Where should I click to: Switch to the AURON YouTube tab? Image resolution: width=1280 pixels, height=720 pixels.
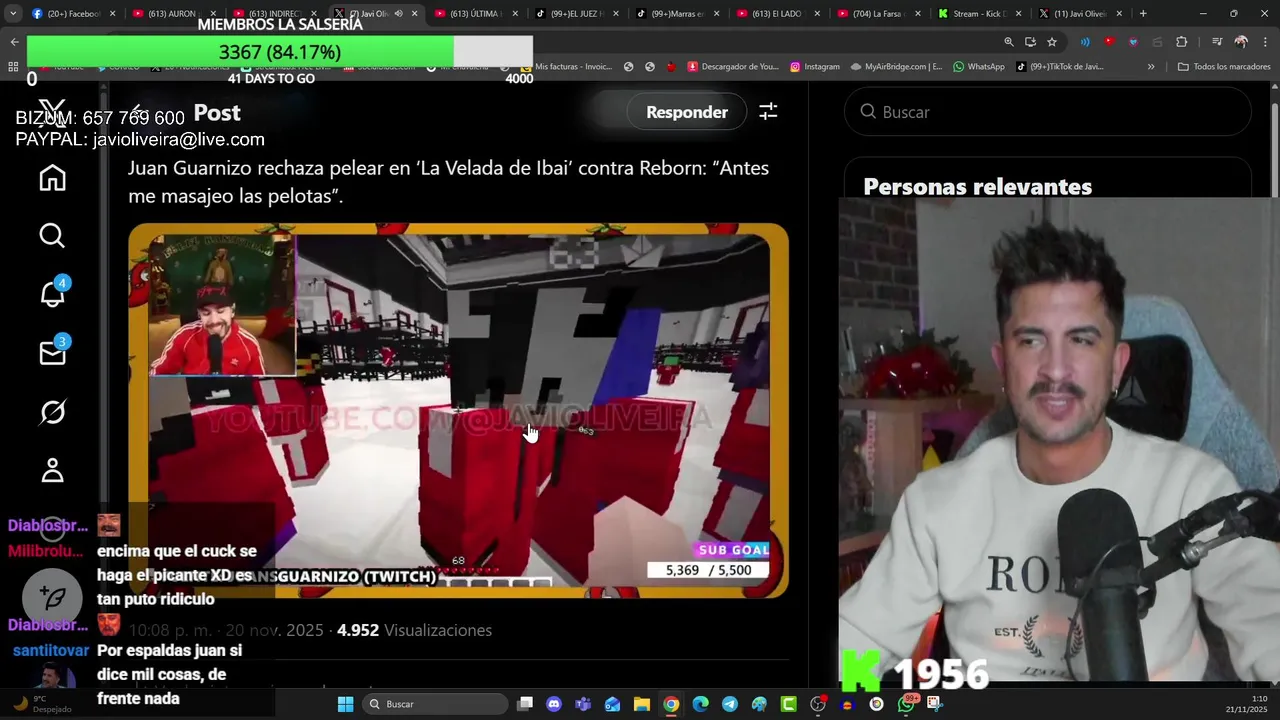click(x=172, y=14)
